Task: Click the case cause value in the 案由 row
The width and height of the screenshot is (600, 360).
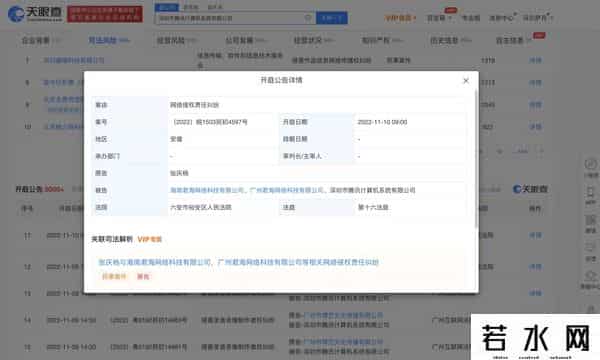Action: [194, 105]
